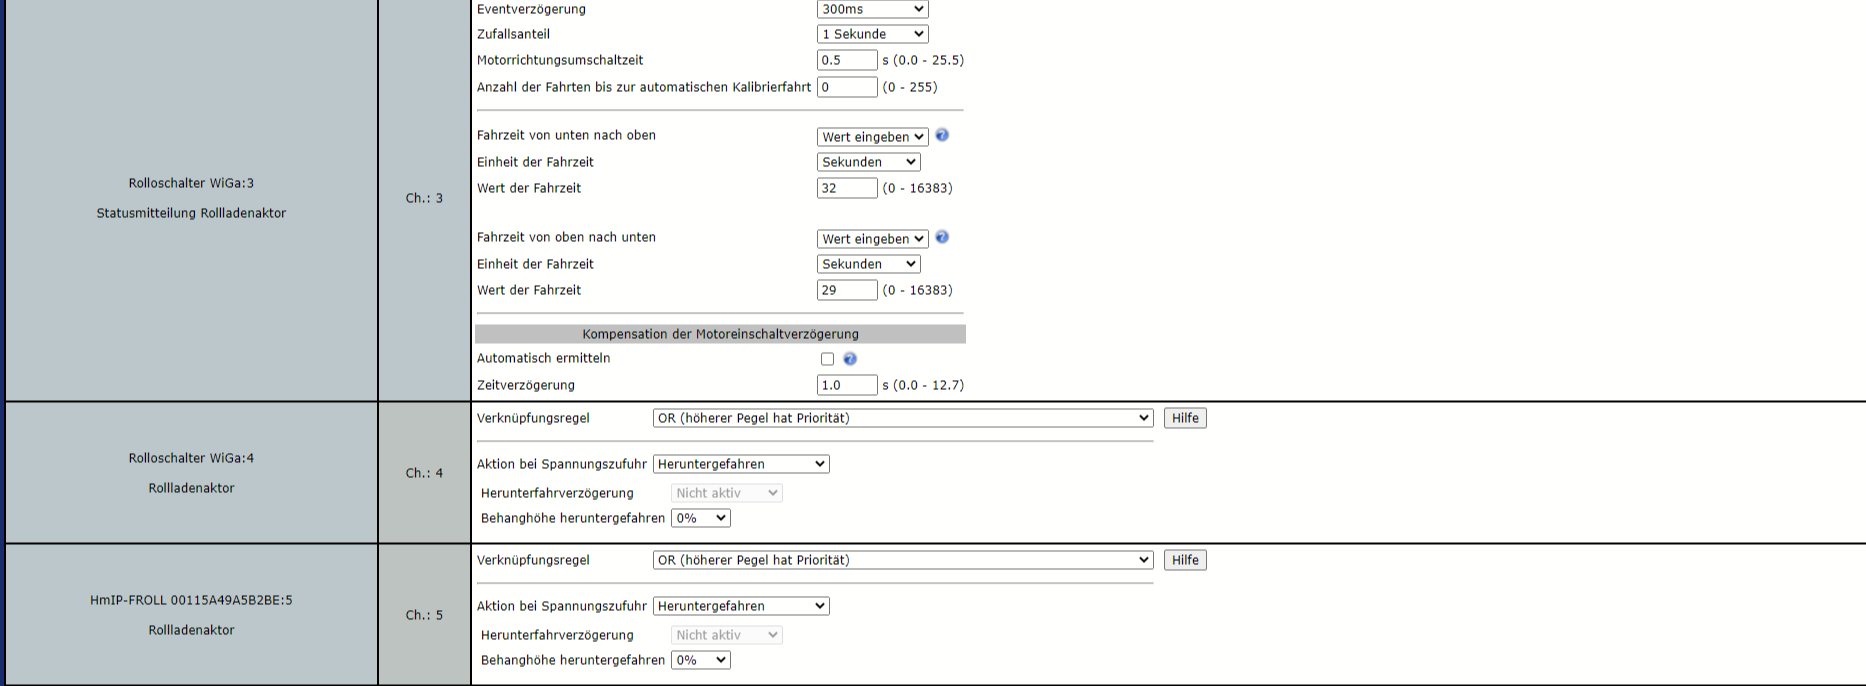The image size is (1866, 686).
Task: Open Zufallsanteil dropdown showing 1 Sekunde
Action: 872,34
